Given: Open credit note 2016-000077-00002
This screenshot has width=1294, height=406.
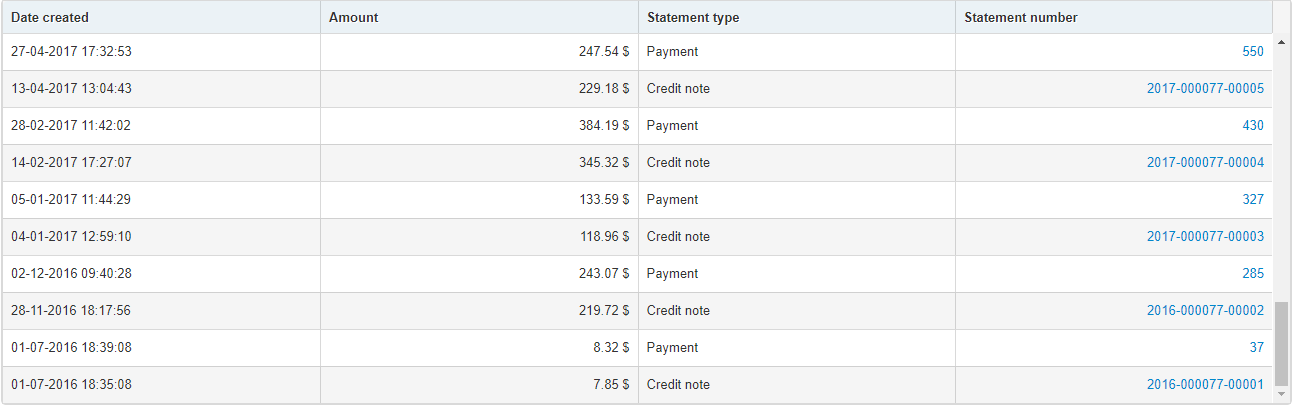Looking at the screenshot, I should click(x=1205, y=311).
